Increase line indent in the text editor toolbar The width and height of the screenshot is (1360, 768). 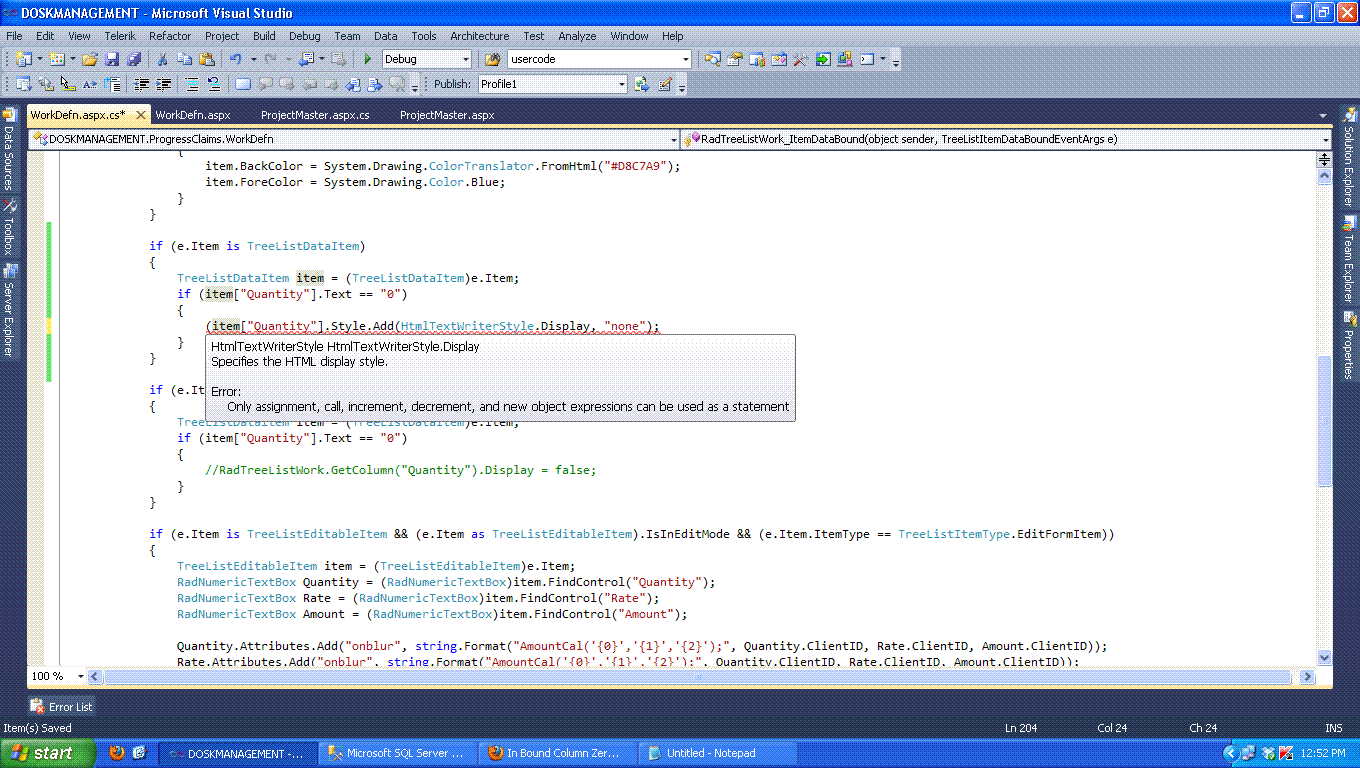163,85
